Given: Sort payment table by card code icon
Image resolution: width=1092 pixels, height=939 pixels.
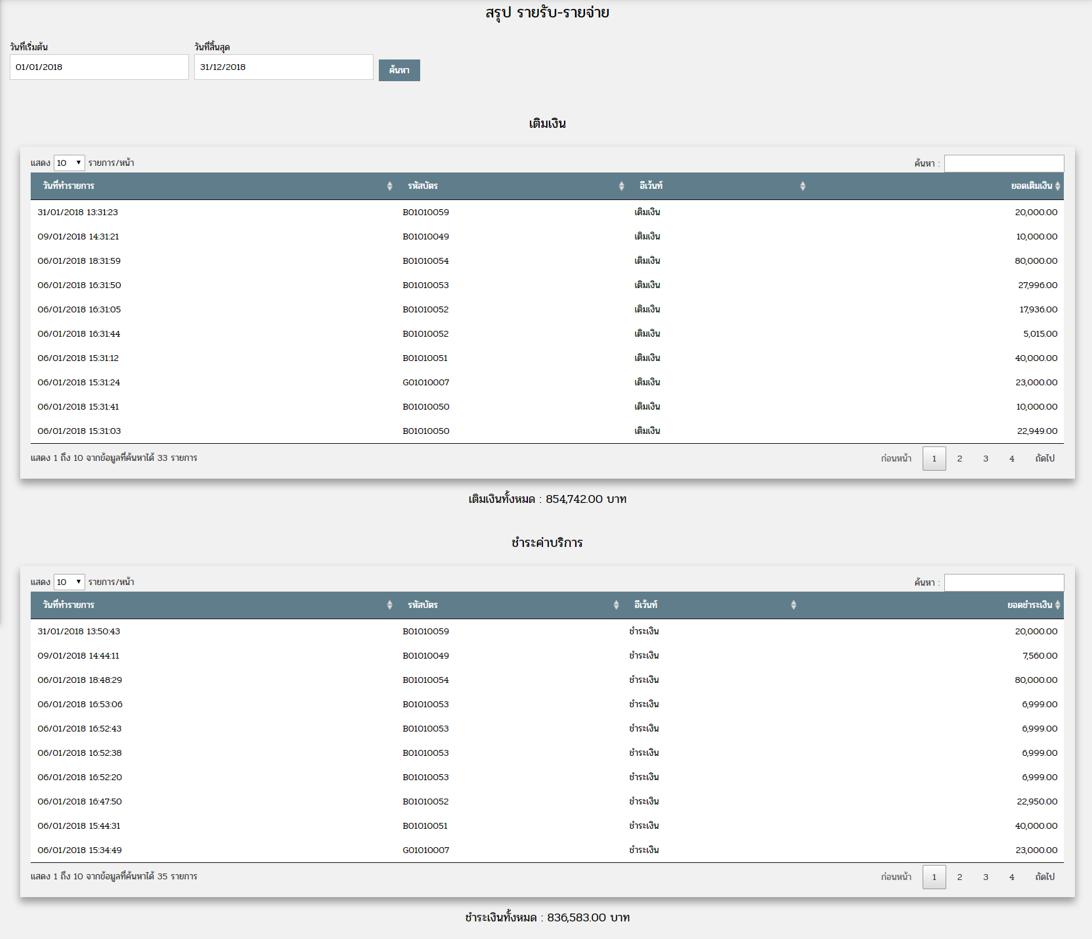Looking at the screenshot, I should 616,605.
